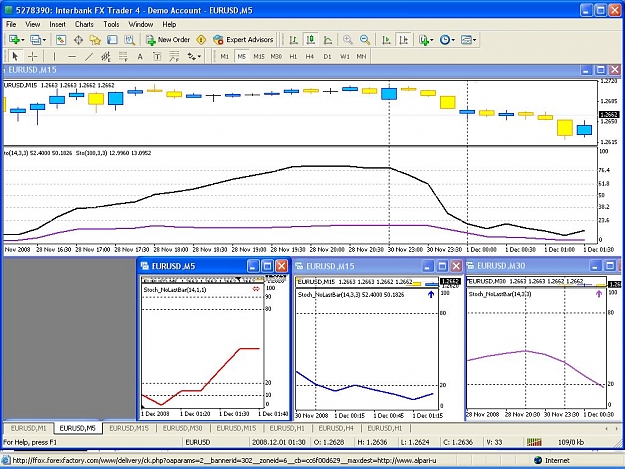Select the equidistant channel tool
This screenshot has width=625, height=469.
[x=106, y=57]
